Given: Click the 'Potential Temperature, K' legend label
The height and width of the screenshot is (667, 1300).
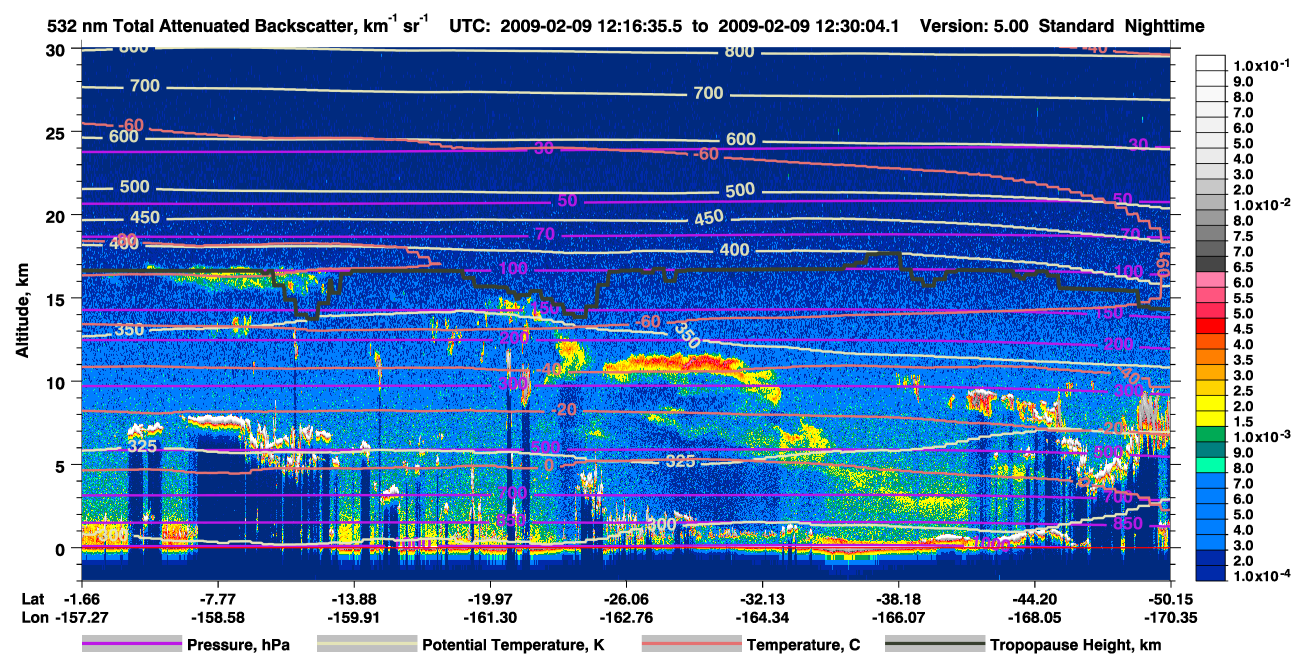Looking at the screenshot, I should [x=514, y=645].
